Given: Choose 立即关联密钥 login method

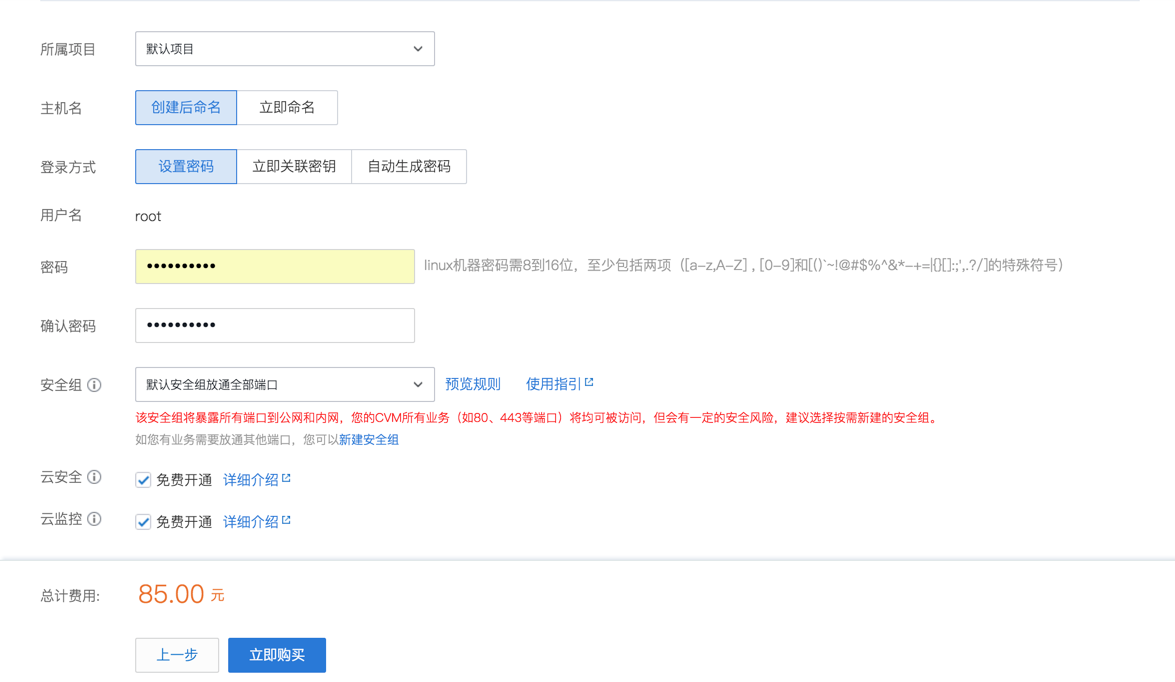Looking at the screenshot, I should (294, 166).
